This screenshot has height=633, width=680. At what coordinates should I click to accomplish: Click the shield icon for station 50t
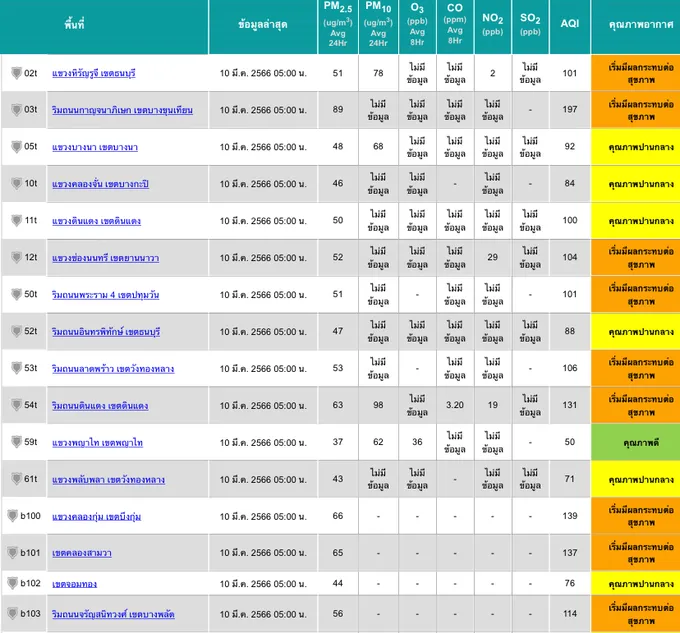pyautogui.click(x=16, y=294)
